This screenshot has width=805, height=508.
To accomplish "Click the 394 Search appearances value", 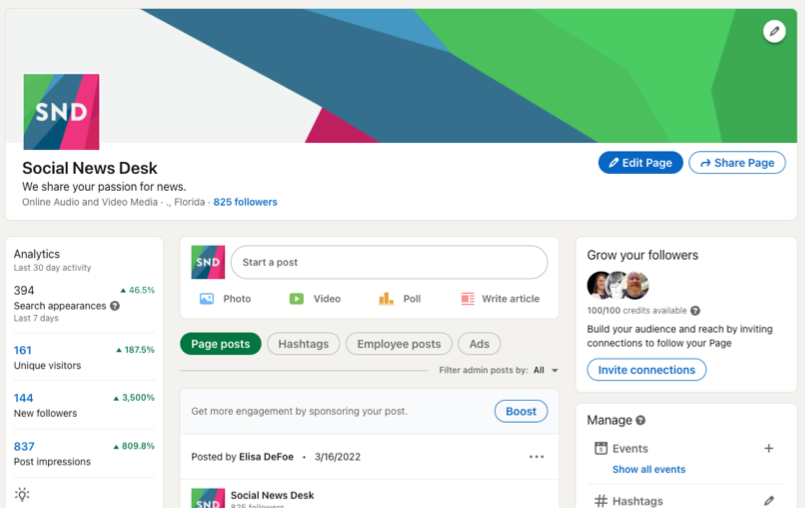I will tap(24, 291).
